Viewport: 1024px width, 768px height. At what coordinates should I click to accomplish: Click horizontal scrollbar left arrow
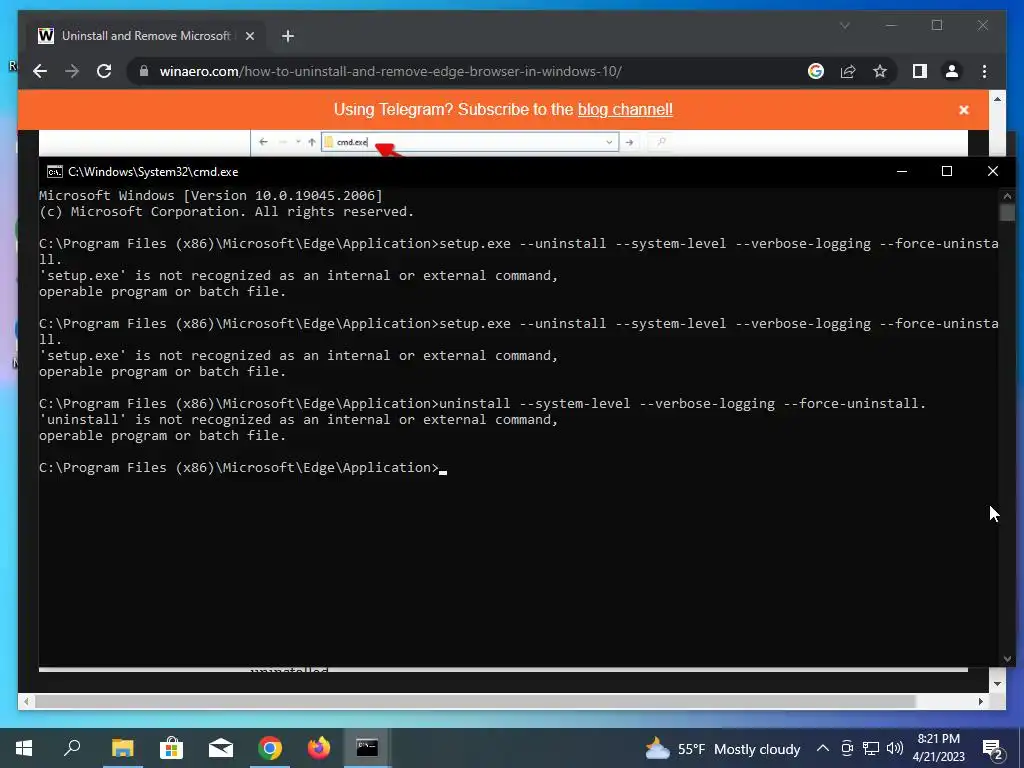pyautogui.click(x=26, y=701)
